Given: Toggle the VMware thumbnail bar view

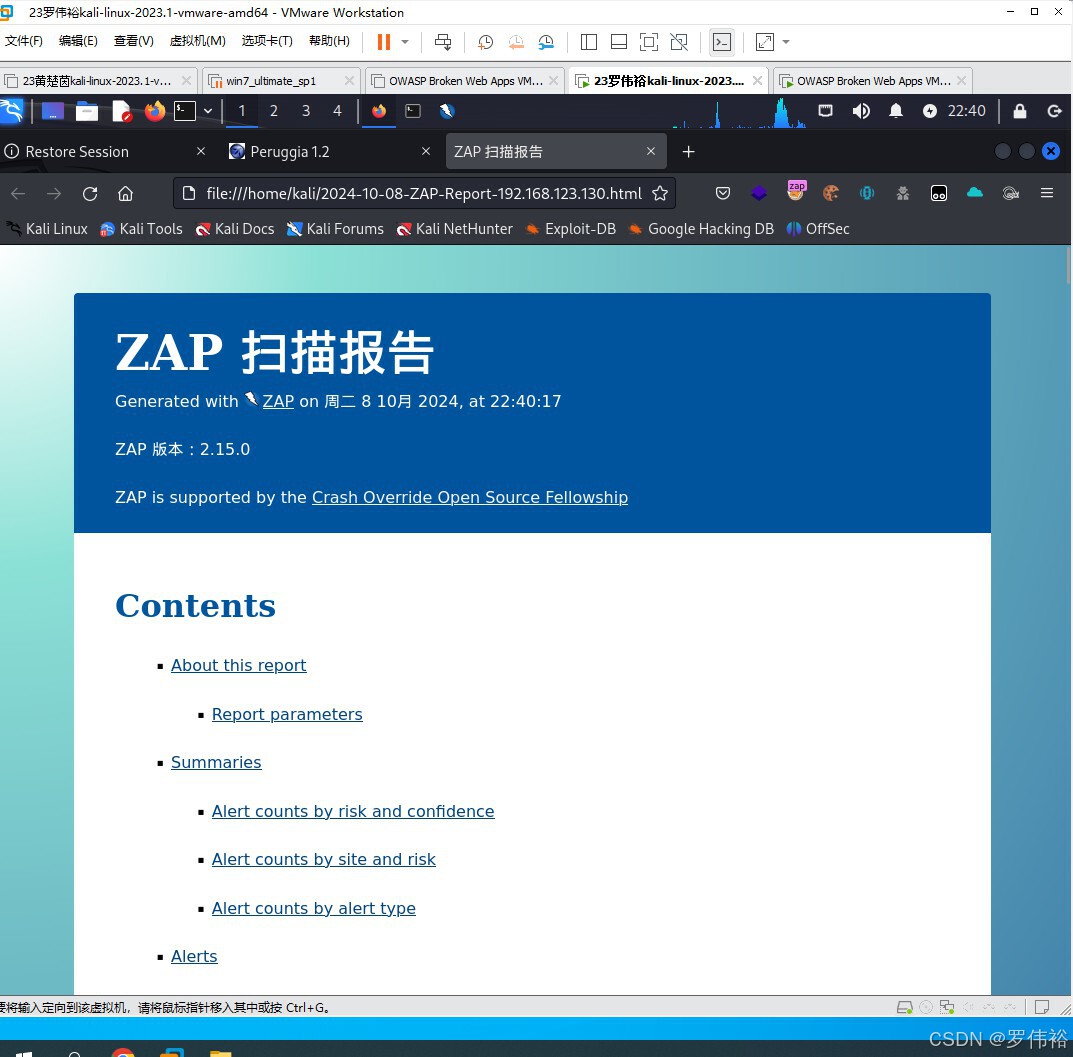Looking at the screenshot, I should 619,42.
